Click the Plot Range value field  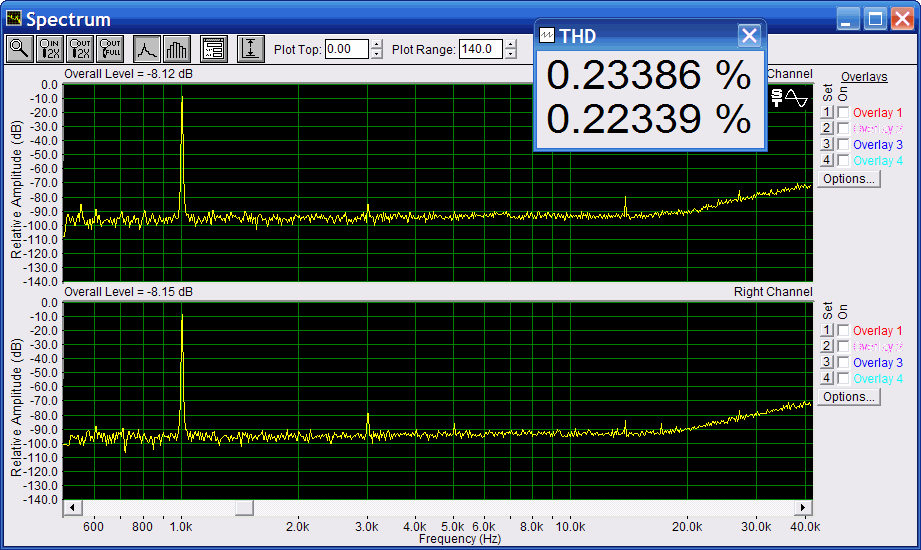(480, 49)
